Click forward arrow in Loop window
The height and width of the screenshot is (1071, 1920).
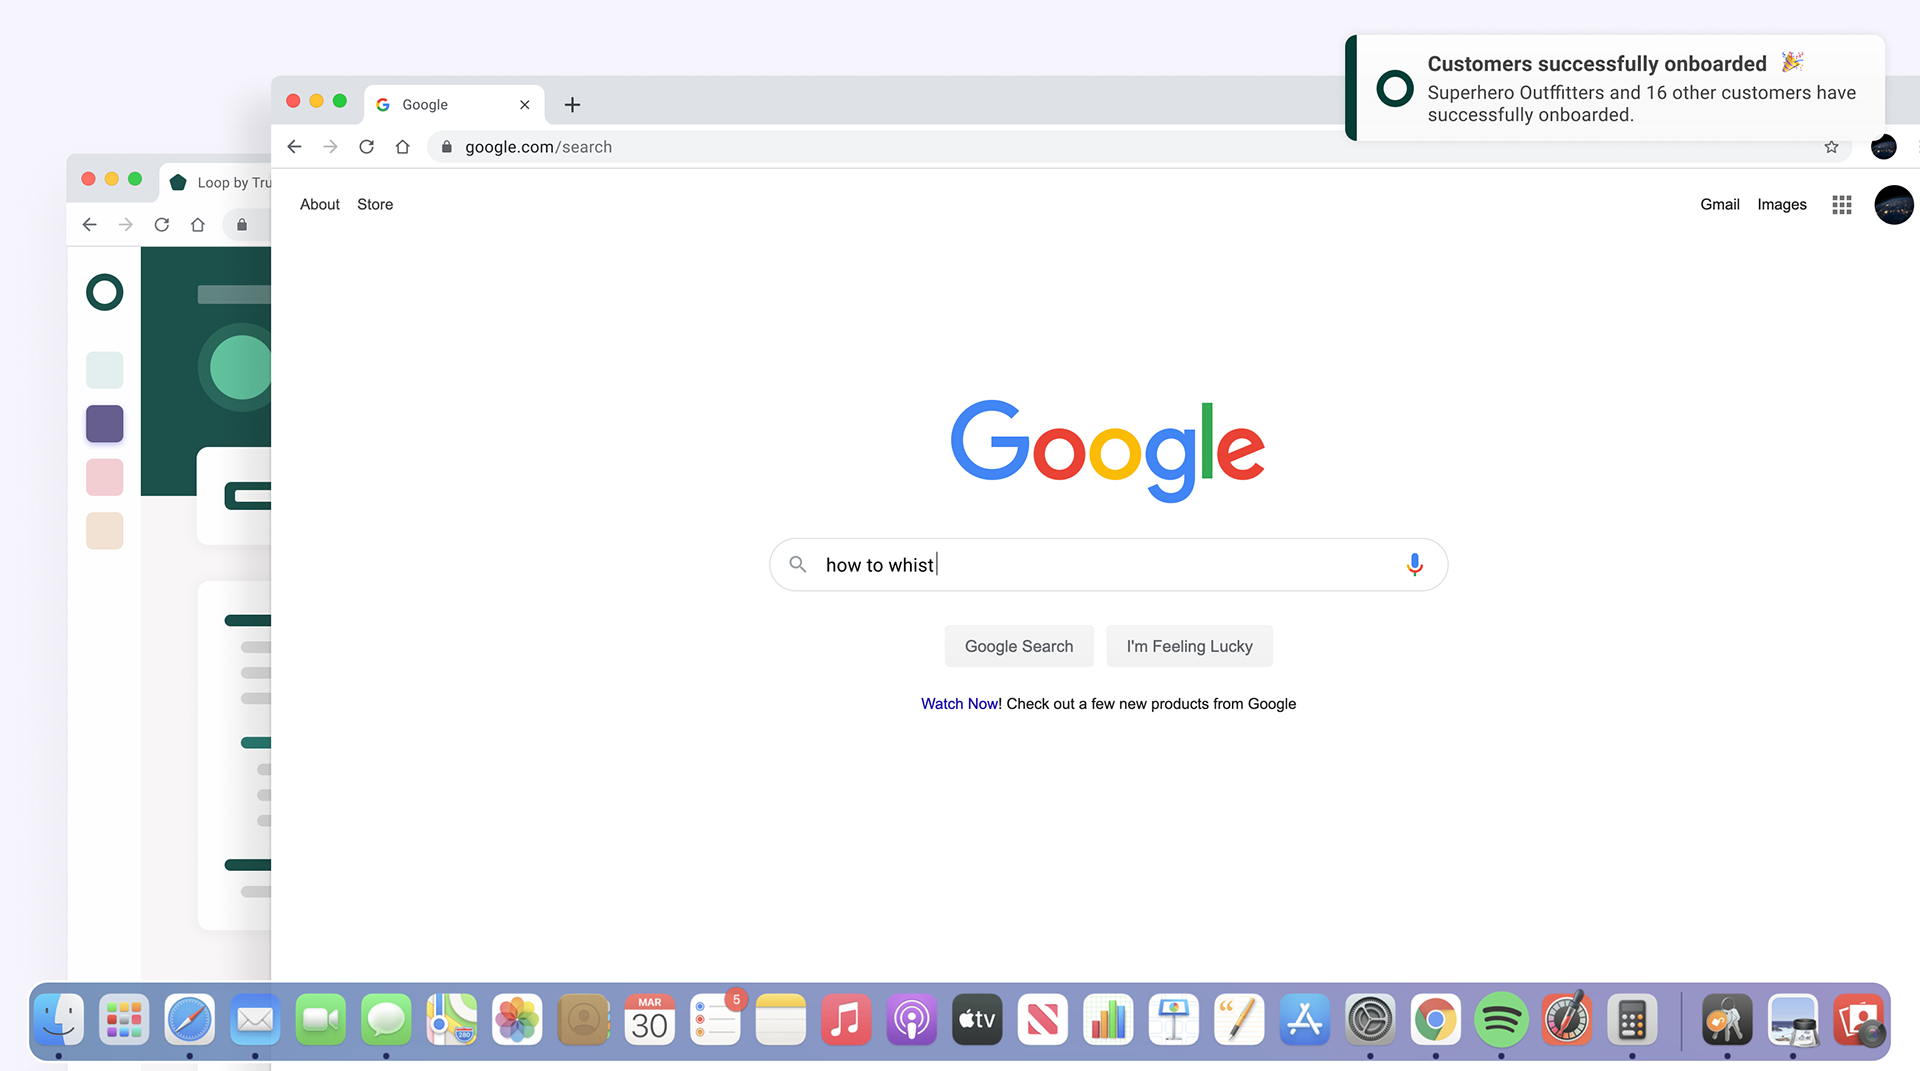126,225
